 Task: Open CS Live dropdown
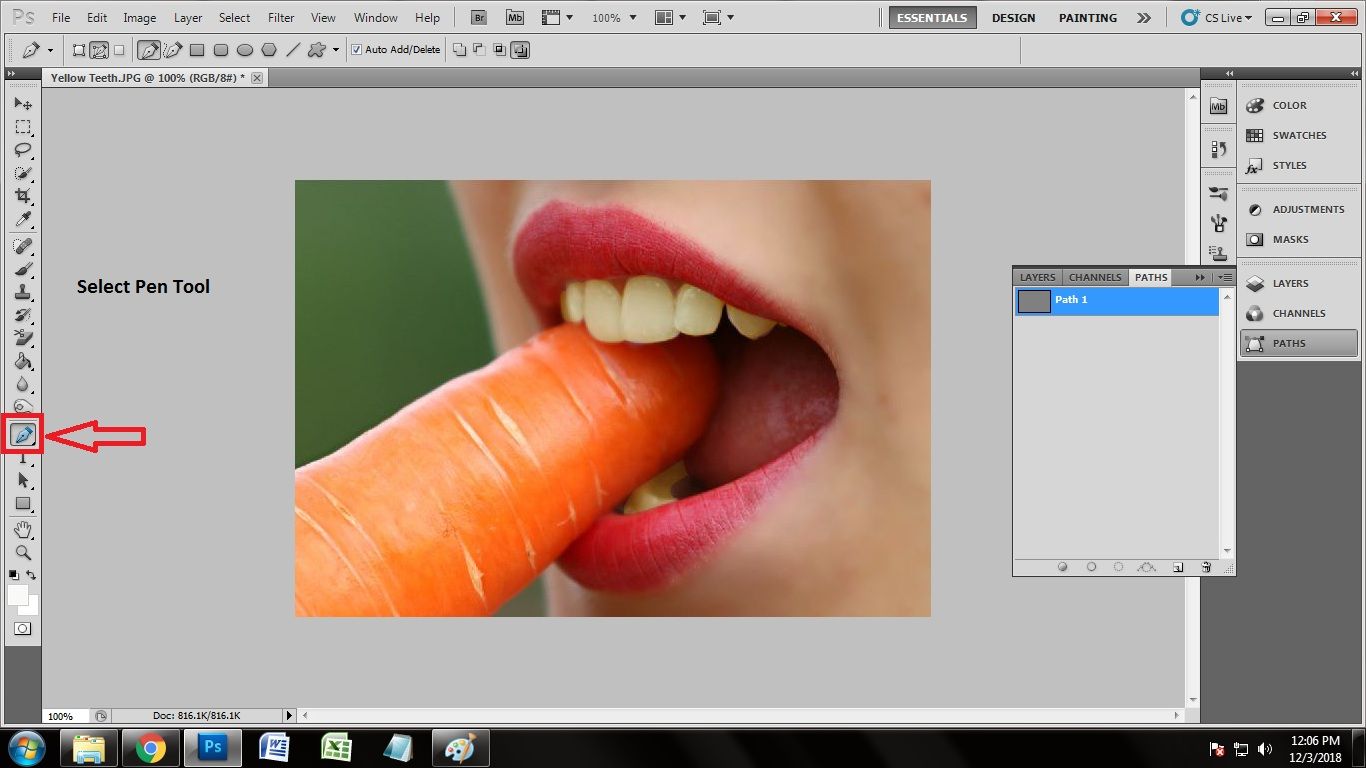1217,18
